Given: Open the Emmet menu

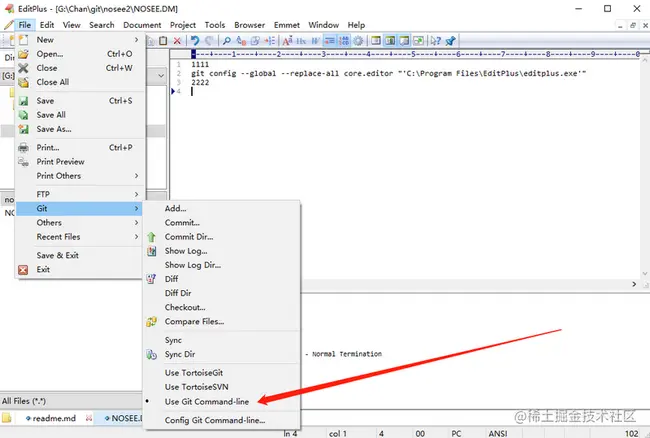Looking at the screenshot, I should (286, 25).
